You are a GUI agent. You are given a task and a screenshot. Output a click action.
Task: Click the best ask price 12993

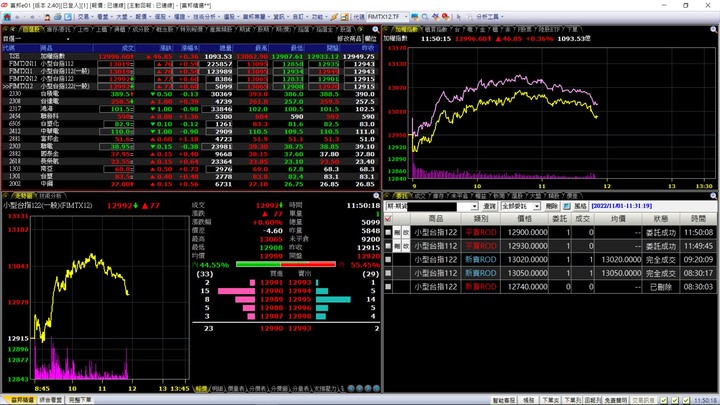300,283
